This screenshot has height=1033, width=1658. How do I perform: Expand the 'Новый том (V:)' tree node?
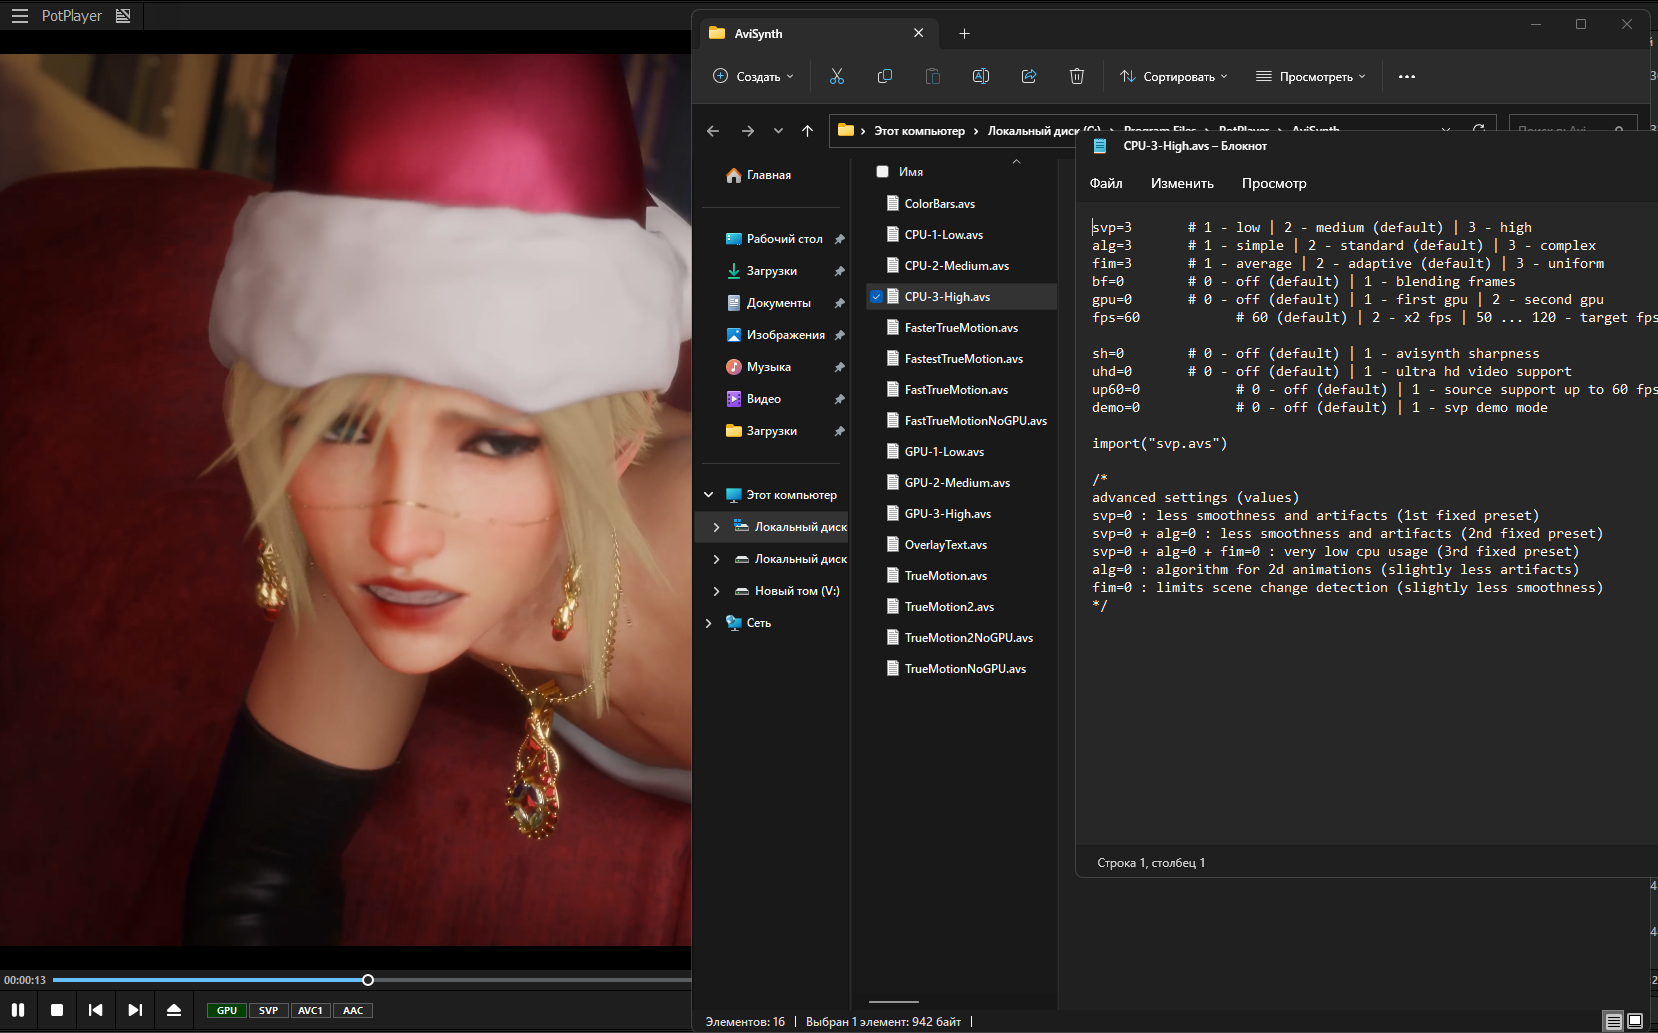(x=716, y=591)
